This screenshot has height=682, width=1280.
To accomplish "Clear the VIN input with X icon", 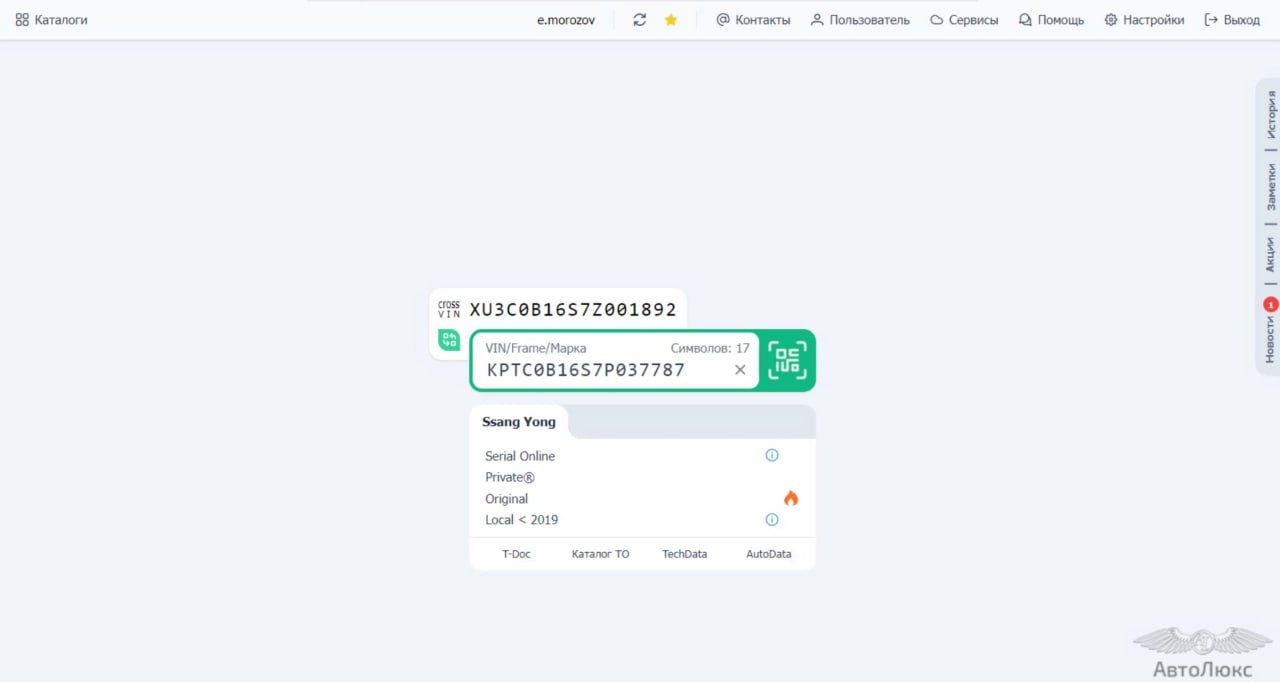I will 740,370.
